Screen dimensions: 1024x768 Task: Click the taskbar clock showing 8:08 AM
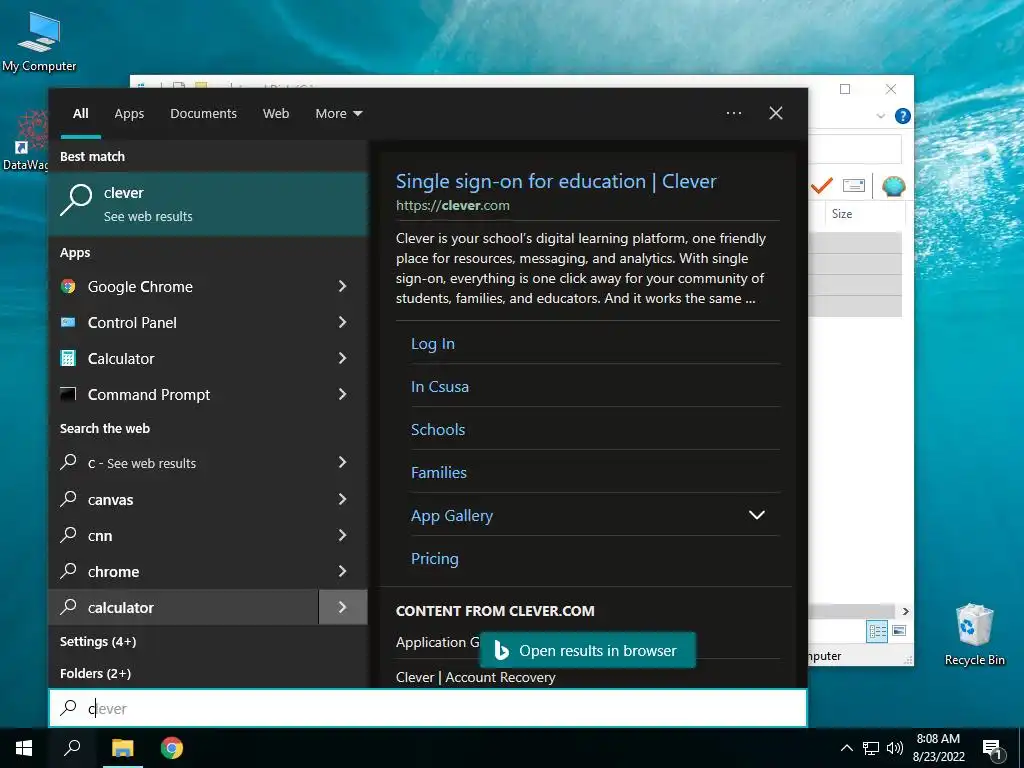pos(938,748)
